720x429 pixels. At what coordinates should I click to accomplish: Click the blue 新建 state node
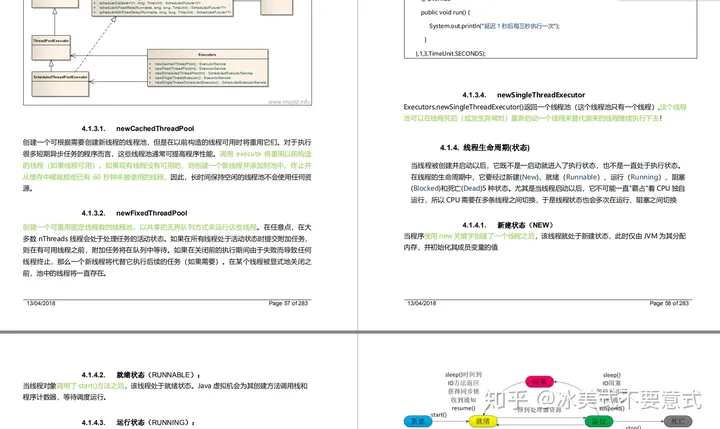coord(418,421)
